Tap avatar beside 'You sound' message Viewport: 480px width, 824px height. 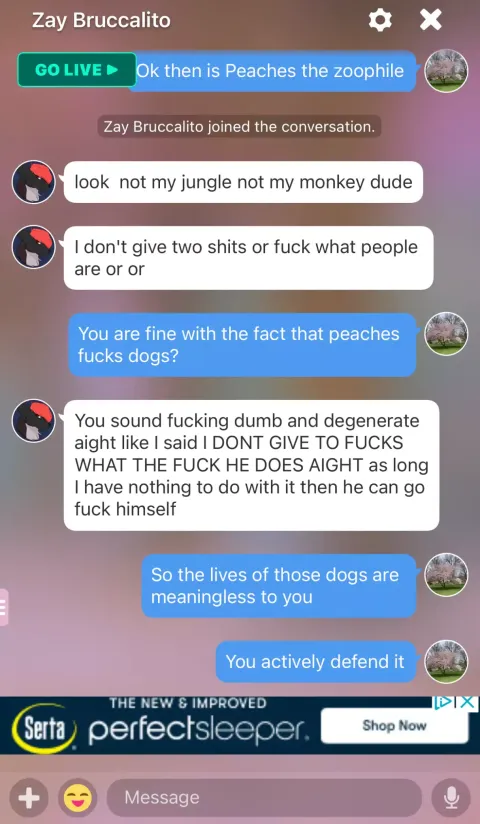point(34,420)
